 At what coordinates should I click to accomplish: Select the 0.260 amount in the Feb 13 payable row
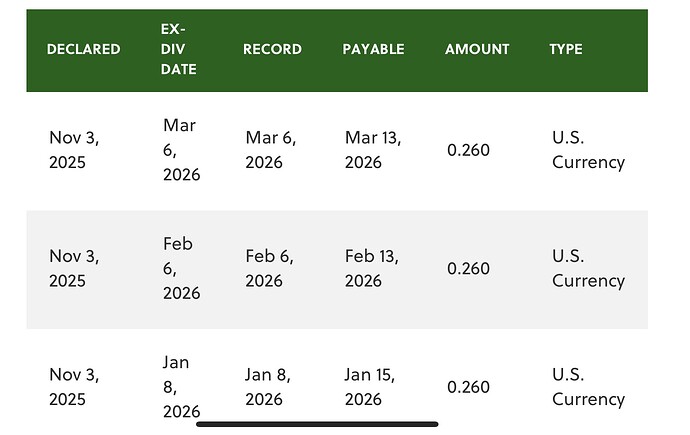click(468, 268)
